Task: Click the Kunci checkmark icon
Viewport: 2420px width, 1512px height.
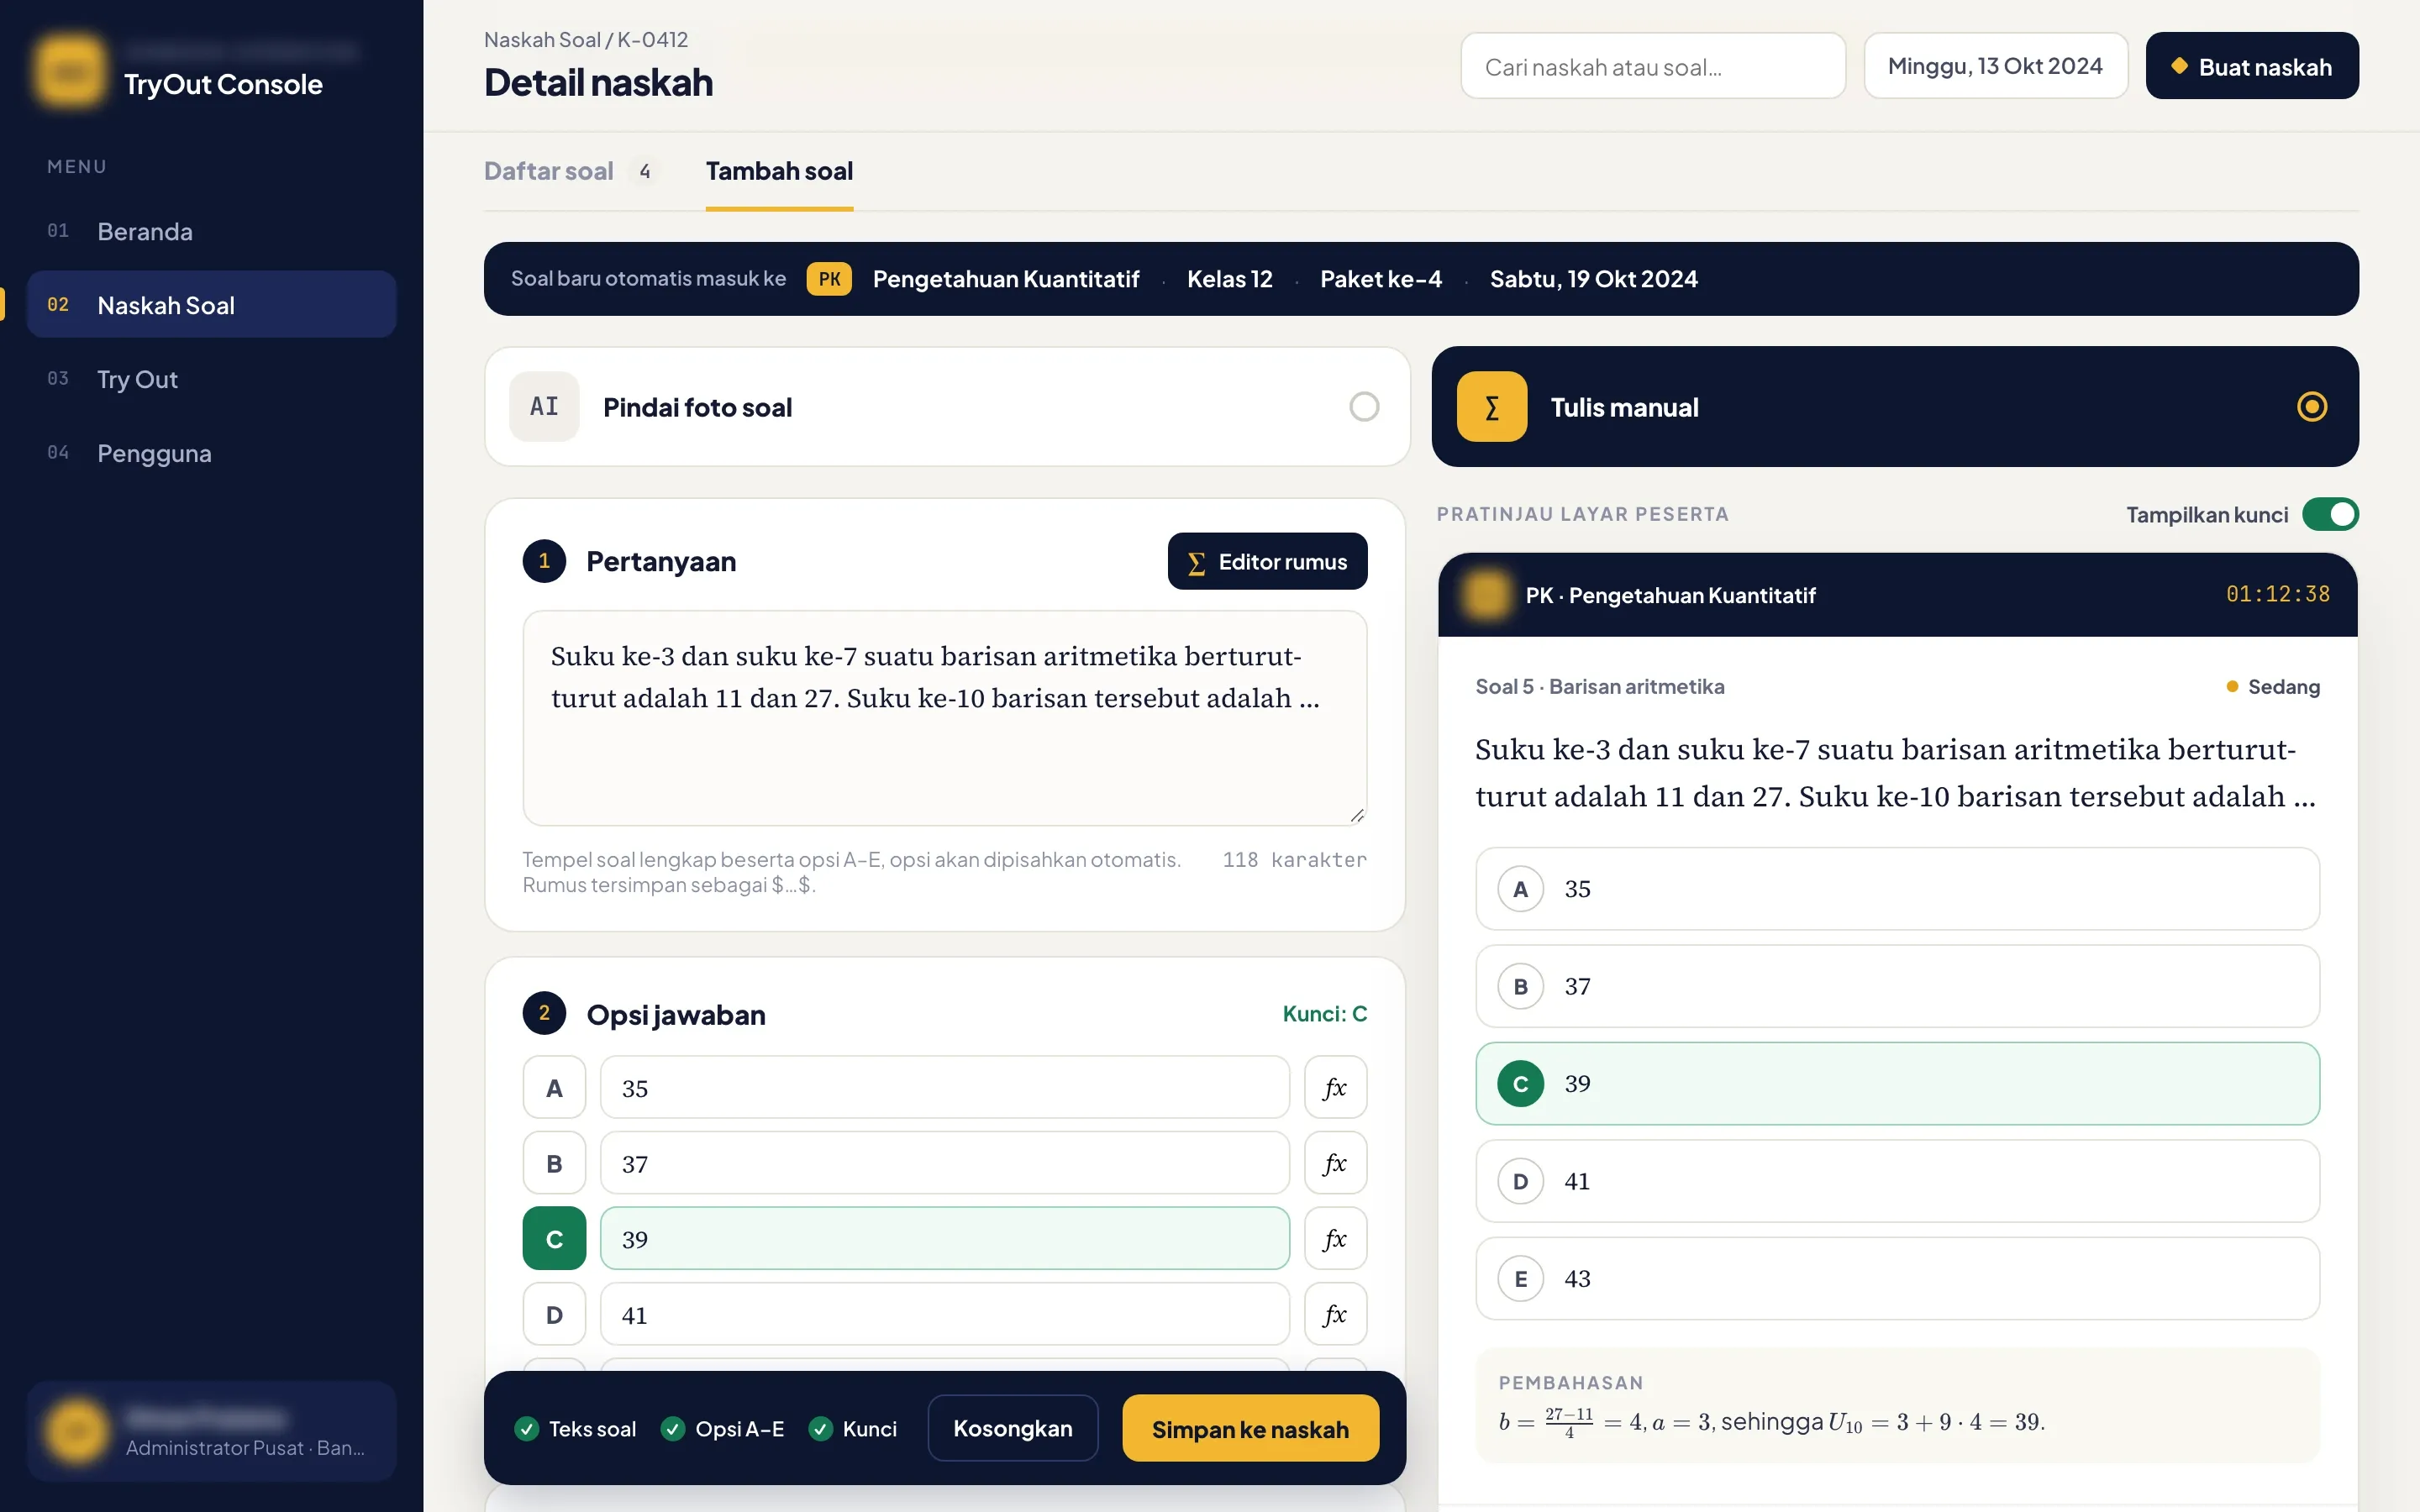Action: point(820,1429)
